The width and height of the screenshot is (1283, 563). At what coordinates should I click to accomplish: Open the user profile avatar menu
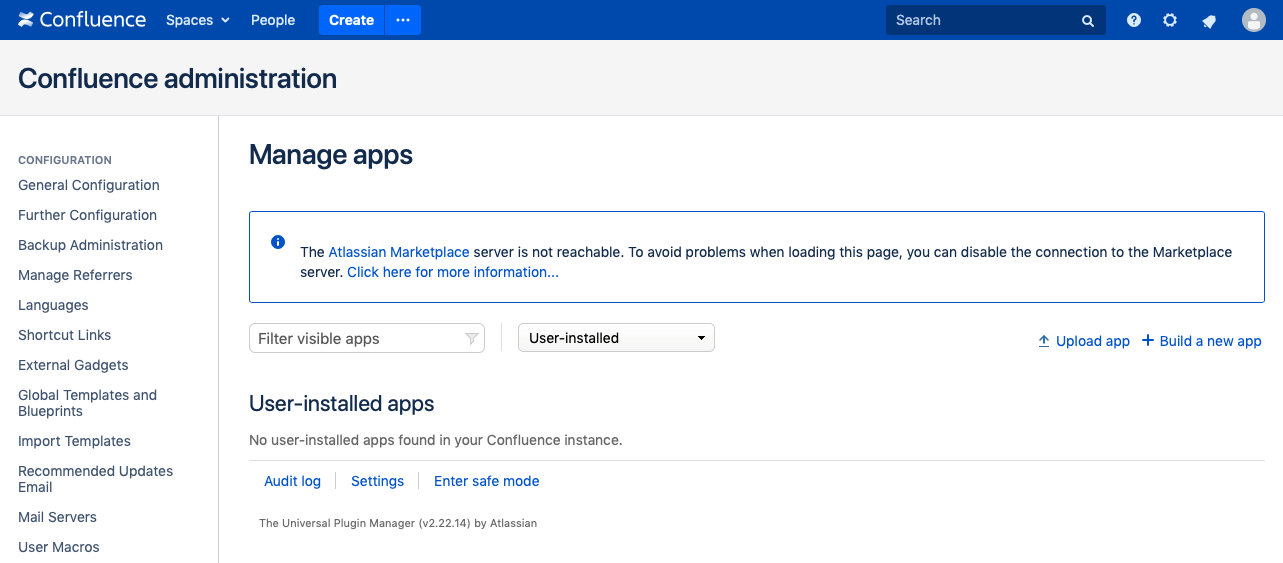[x=1254, y=20]
